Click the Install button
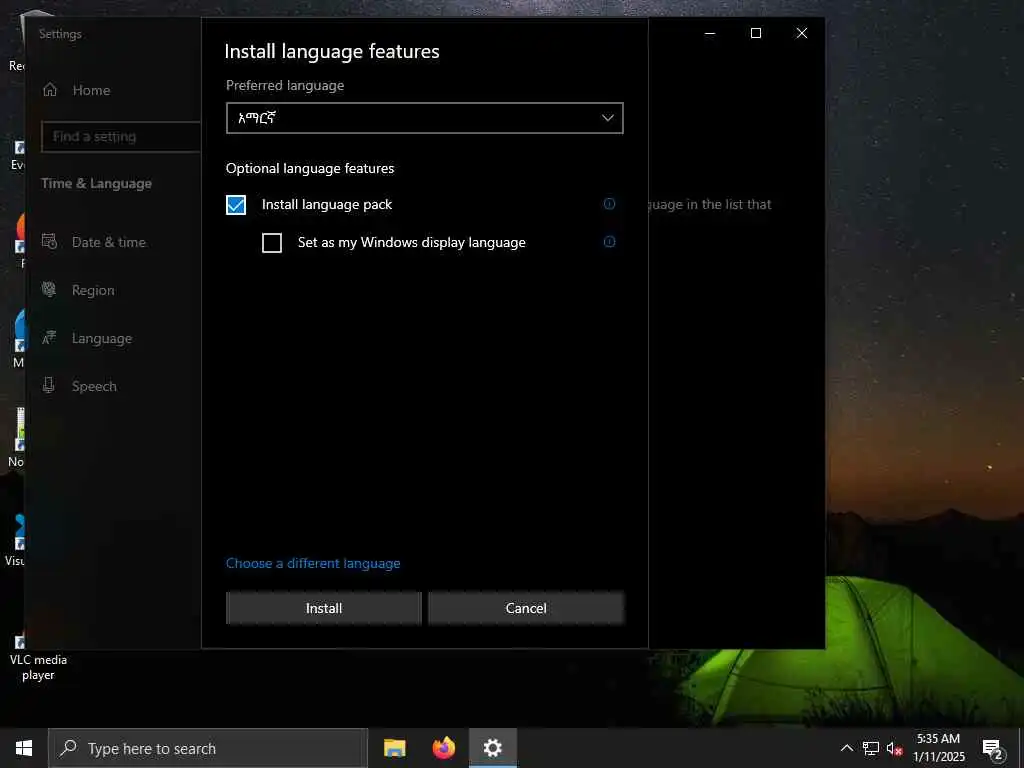Image resolution: width=1024 pixels, height=768 pixels. [x=324, y=608]
